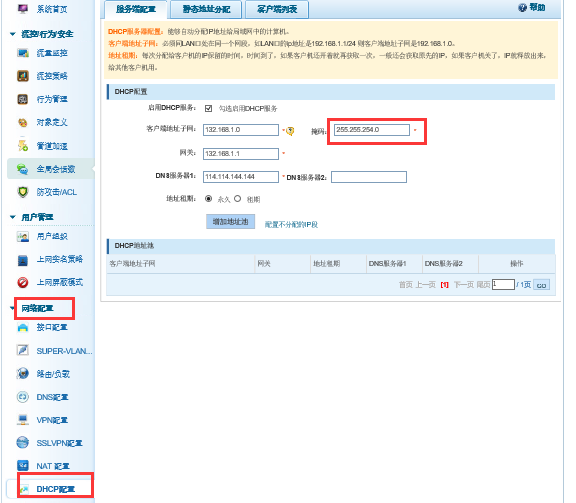Click the hint icon beside 客户端地址子网

pyautogui.click(x=290, y=131)
